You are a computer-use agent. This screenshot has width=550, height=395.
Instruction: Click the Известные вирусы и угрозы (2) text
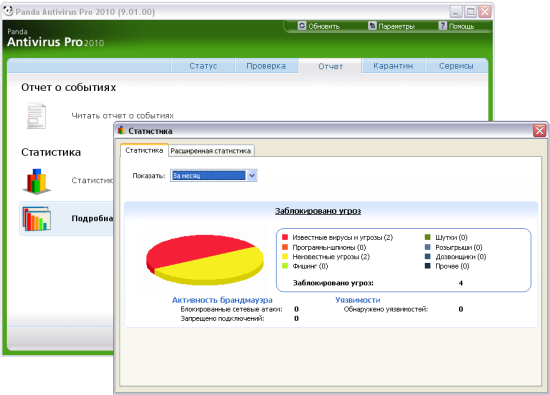point(342,237)
